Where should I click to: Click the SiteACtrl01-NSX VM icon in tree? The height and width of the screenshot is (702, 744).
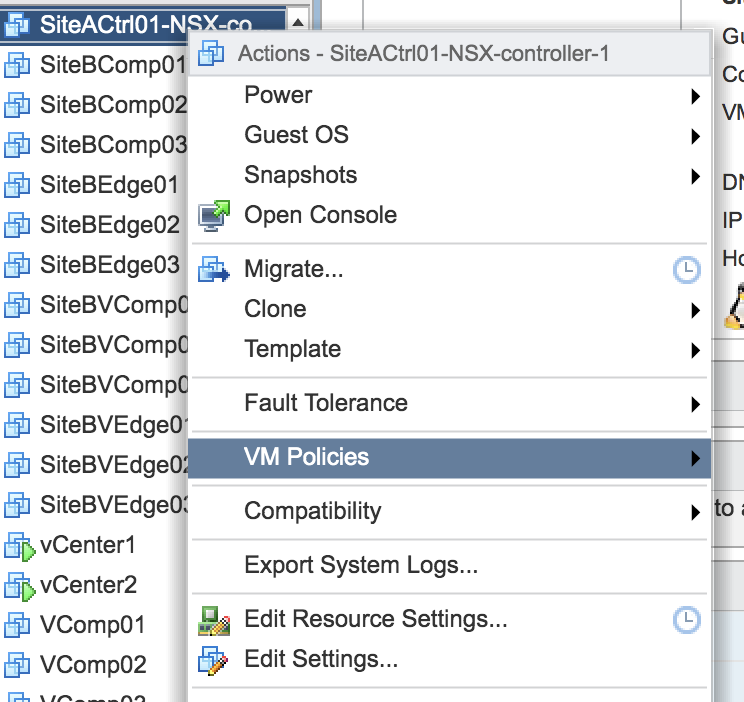(x=17, y=25)
